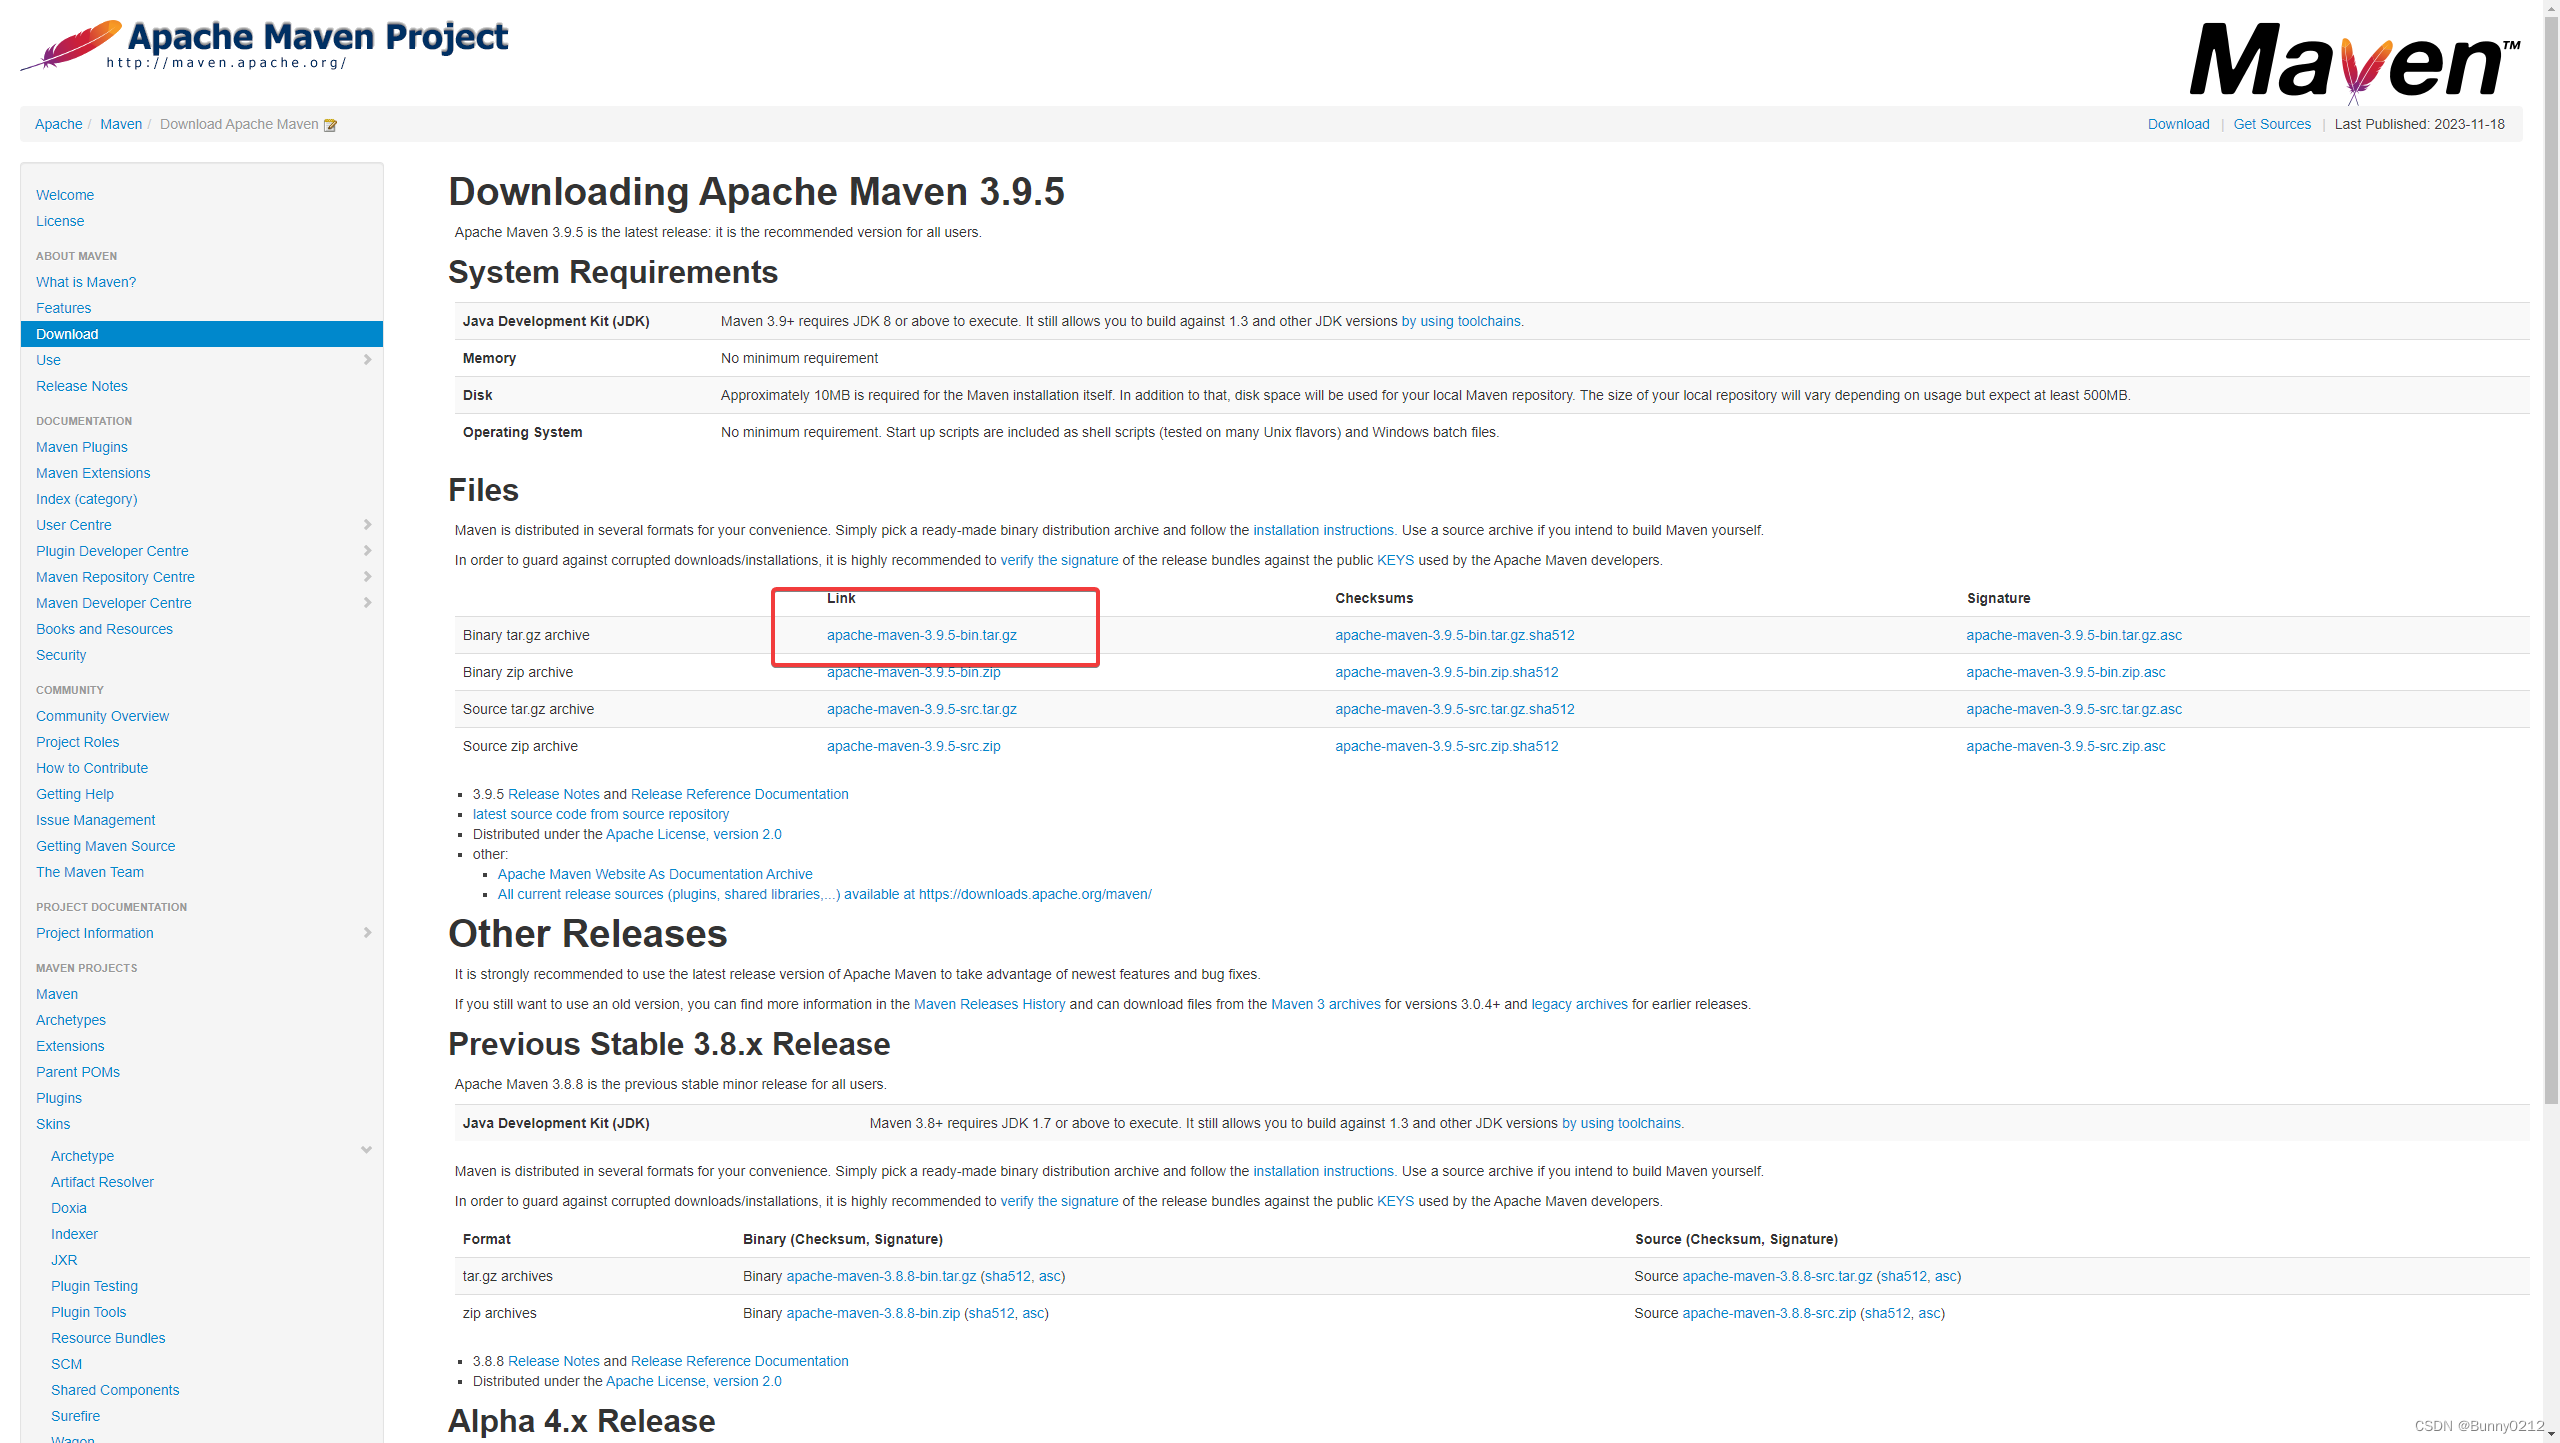Click the Maven logo at top right

pos(2354,62)
